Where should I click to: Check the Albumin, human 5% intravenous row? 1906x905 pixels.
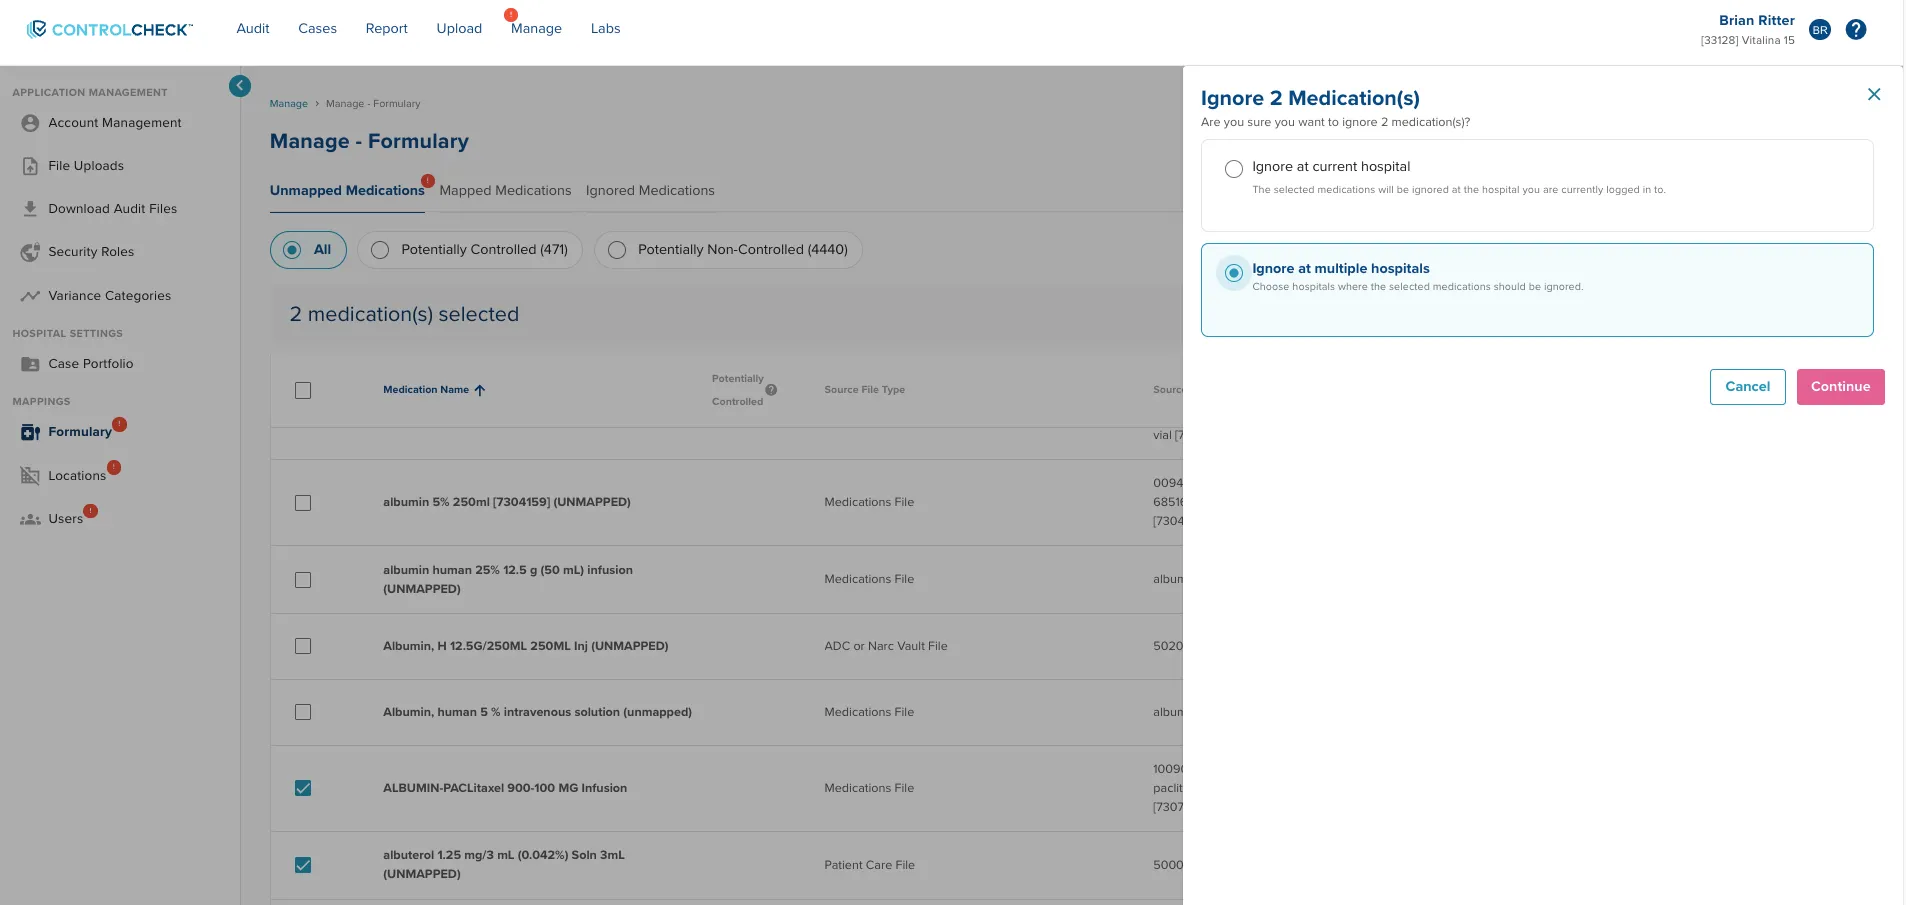(303, 712)
